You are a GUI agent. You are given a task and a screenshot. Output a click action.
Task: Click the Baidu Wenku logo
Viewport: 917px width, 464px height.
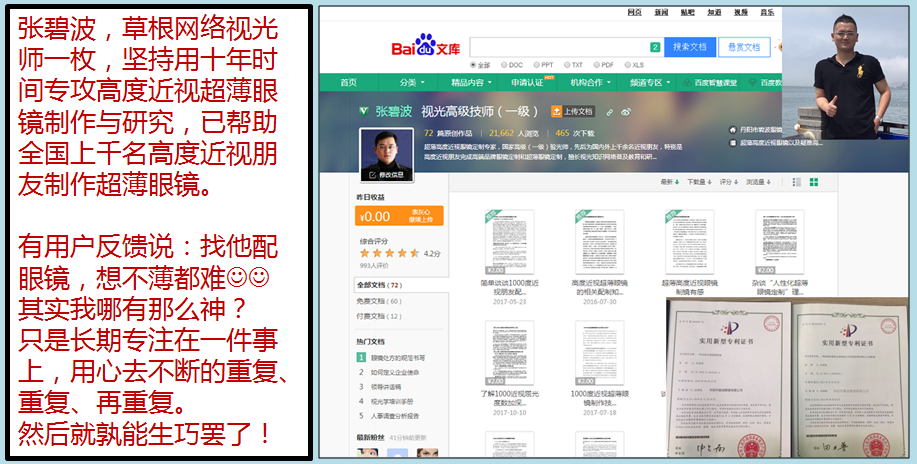click(x=426, y=47)
